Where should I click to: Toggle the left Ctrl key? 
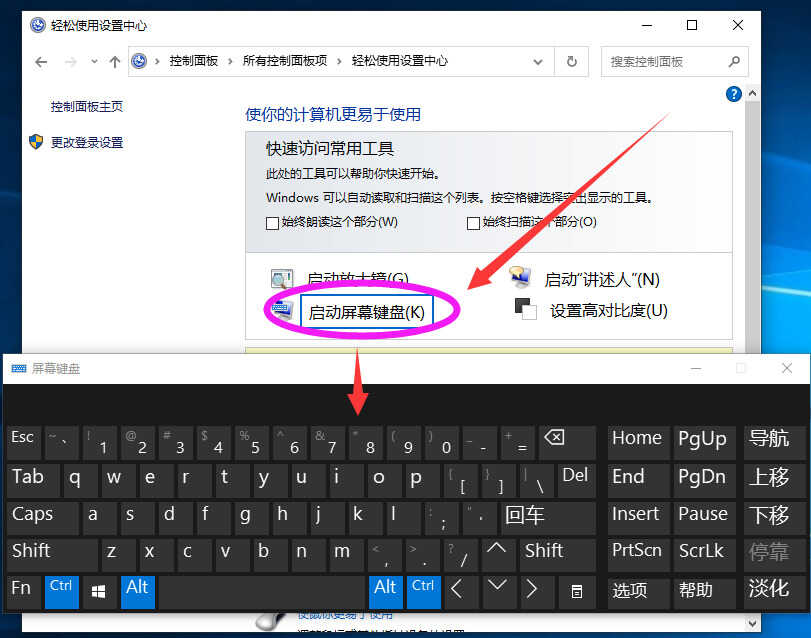coord(62,593)
